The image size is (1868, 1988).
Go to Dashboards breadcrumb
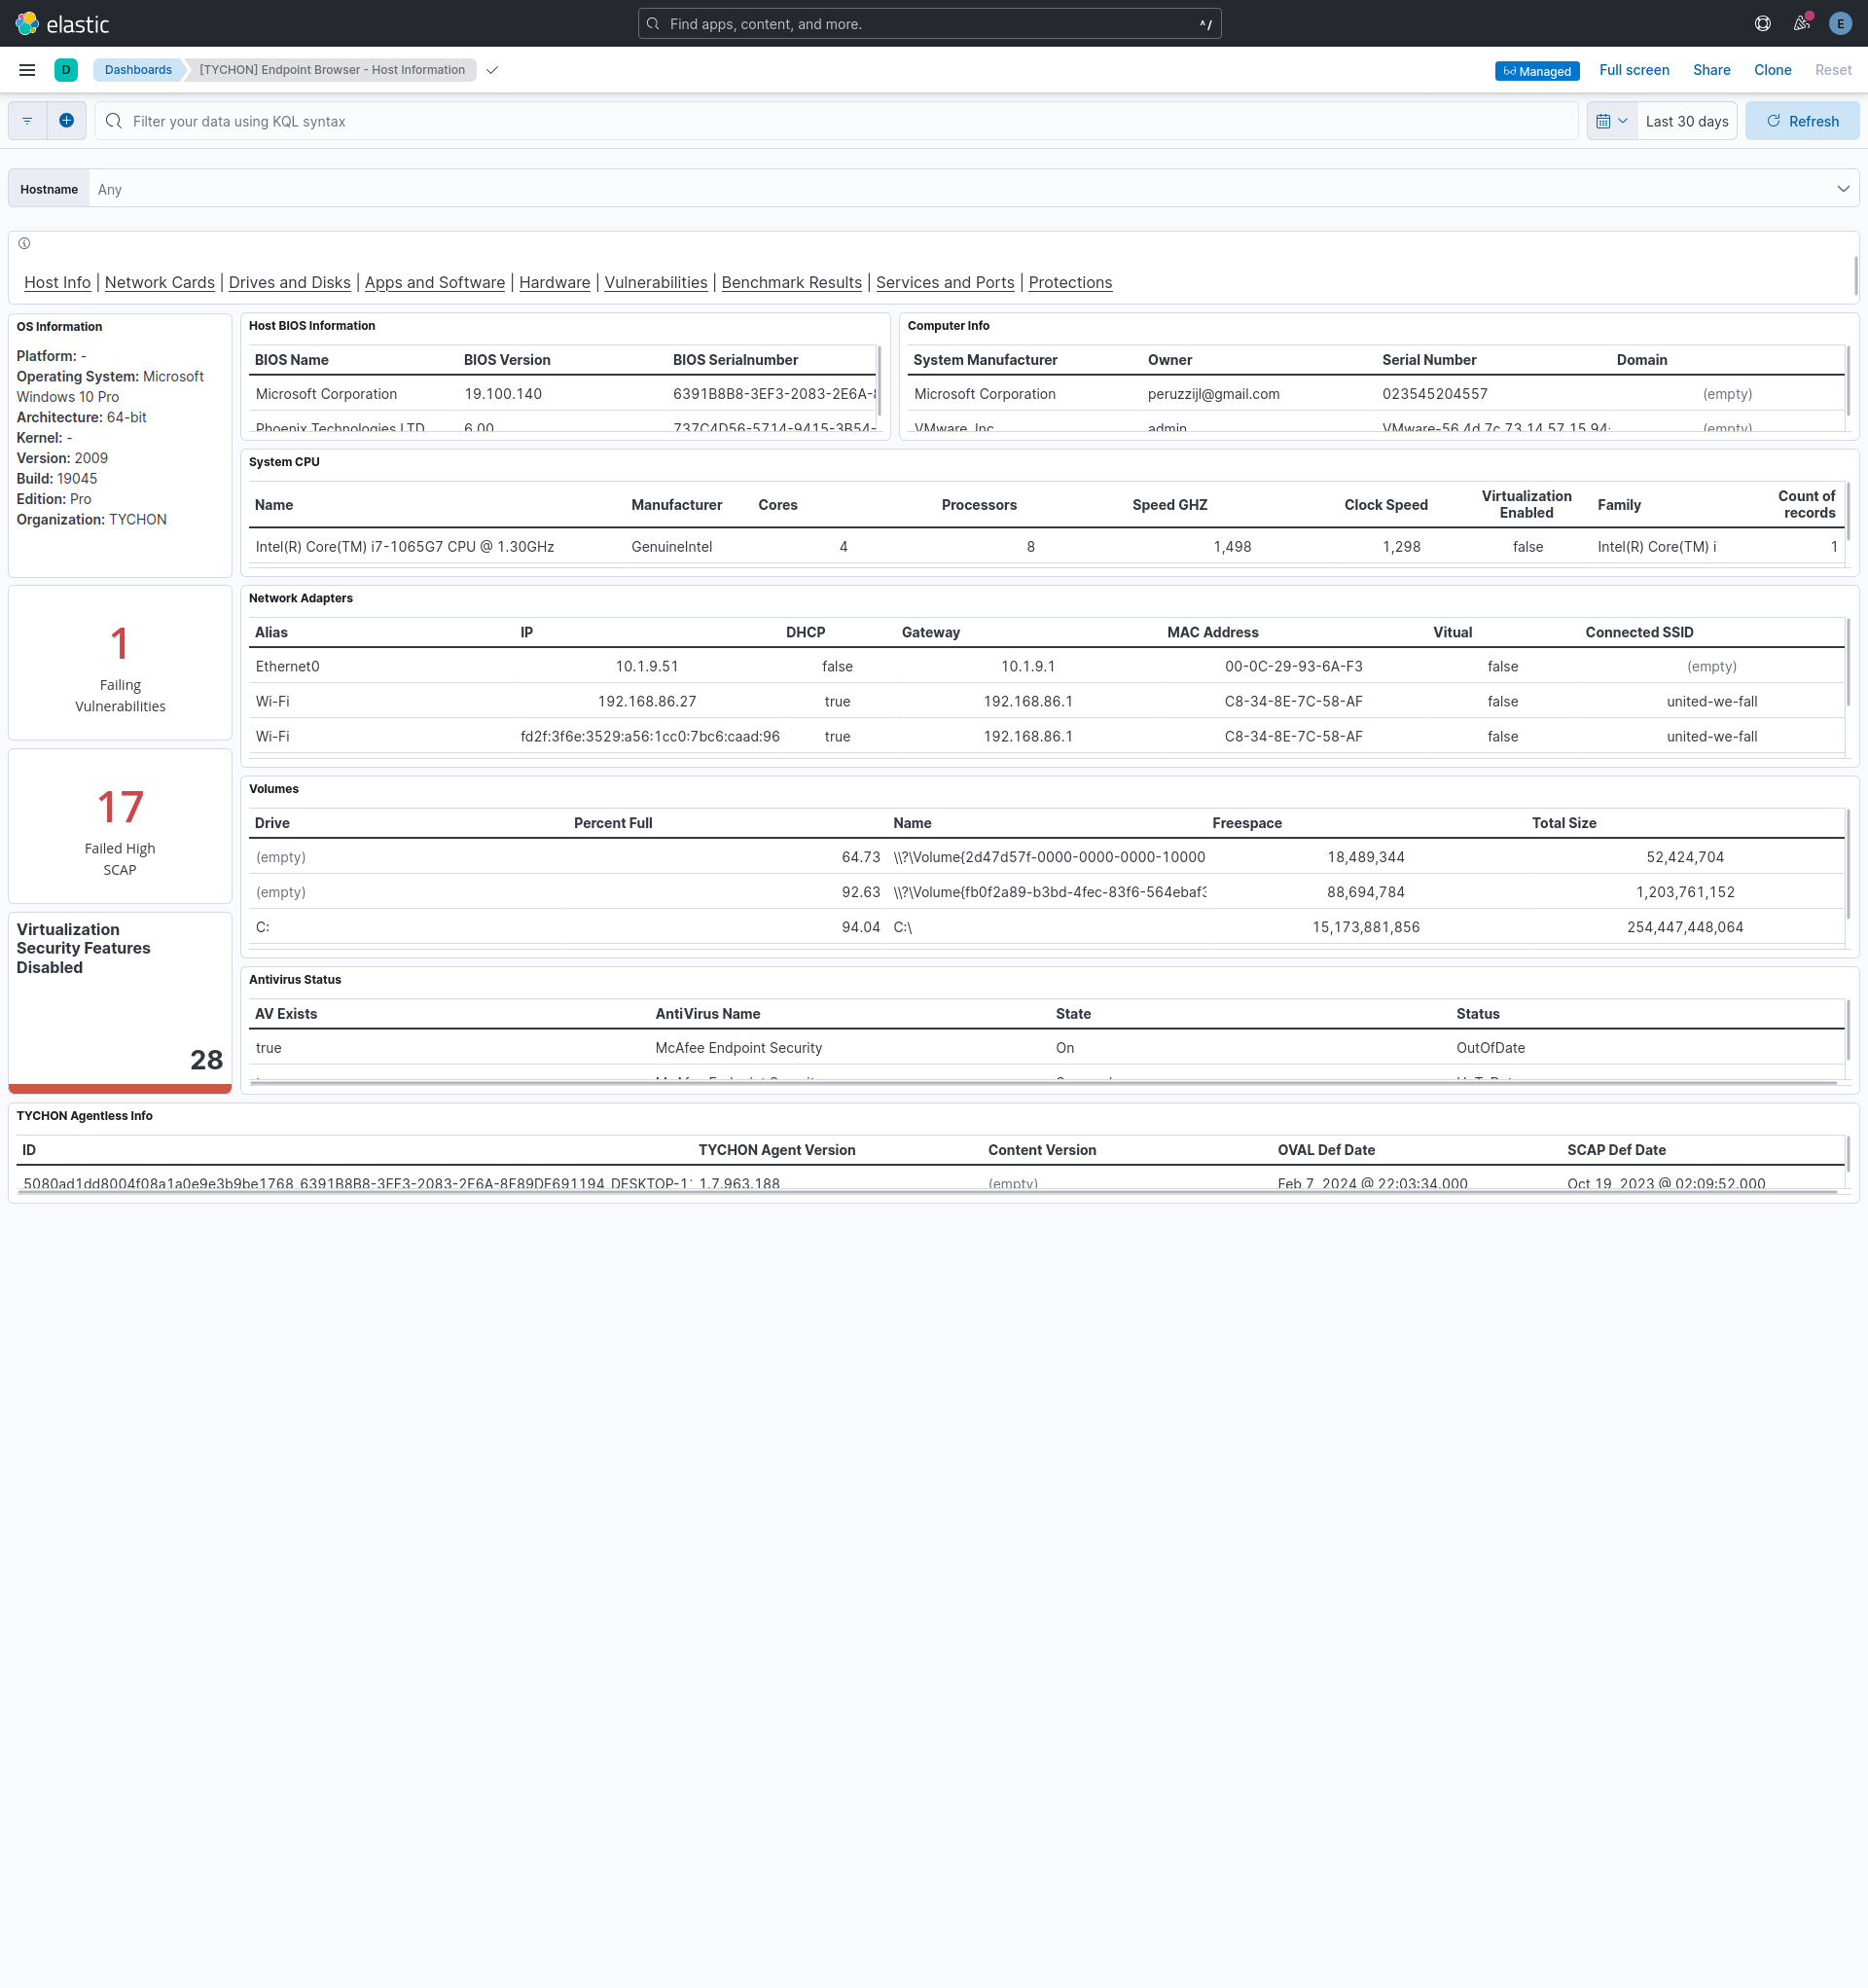pyautogui.click(x=138, y=70)
